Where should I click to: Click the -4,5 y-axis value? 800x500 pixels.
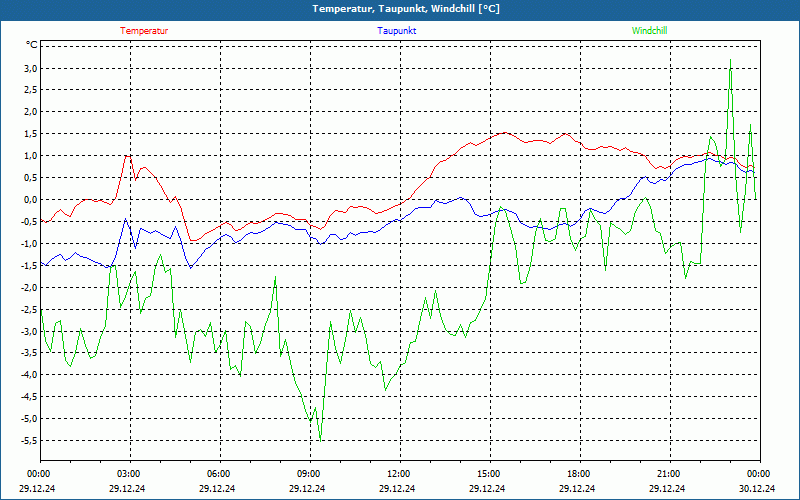30,397
